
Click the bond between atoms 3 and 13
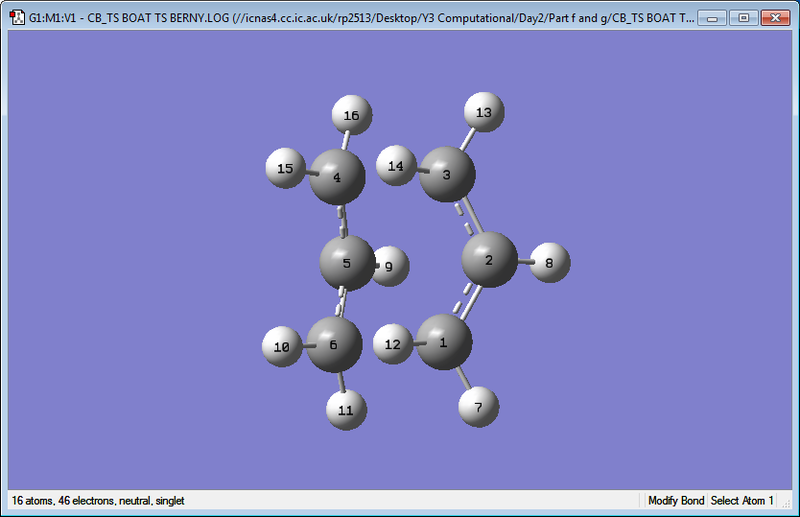468,139
